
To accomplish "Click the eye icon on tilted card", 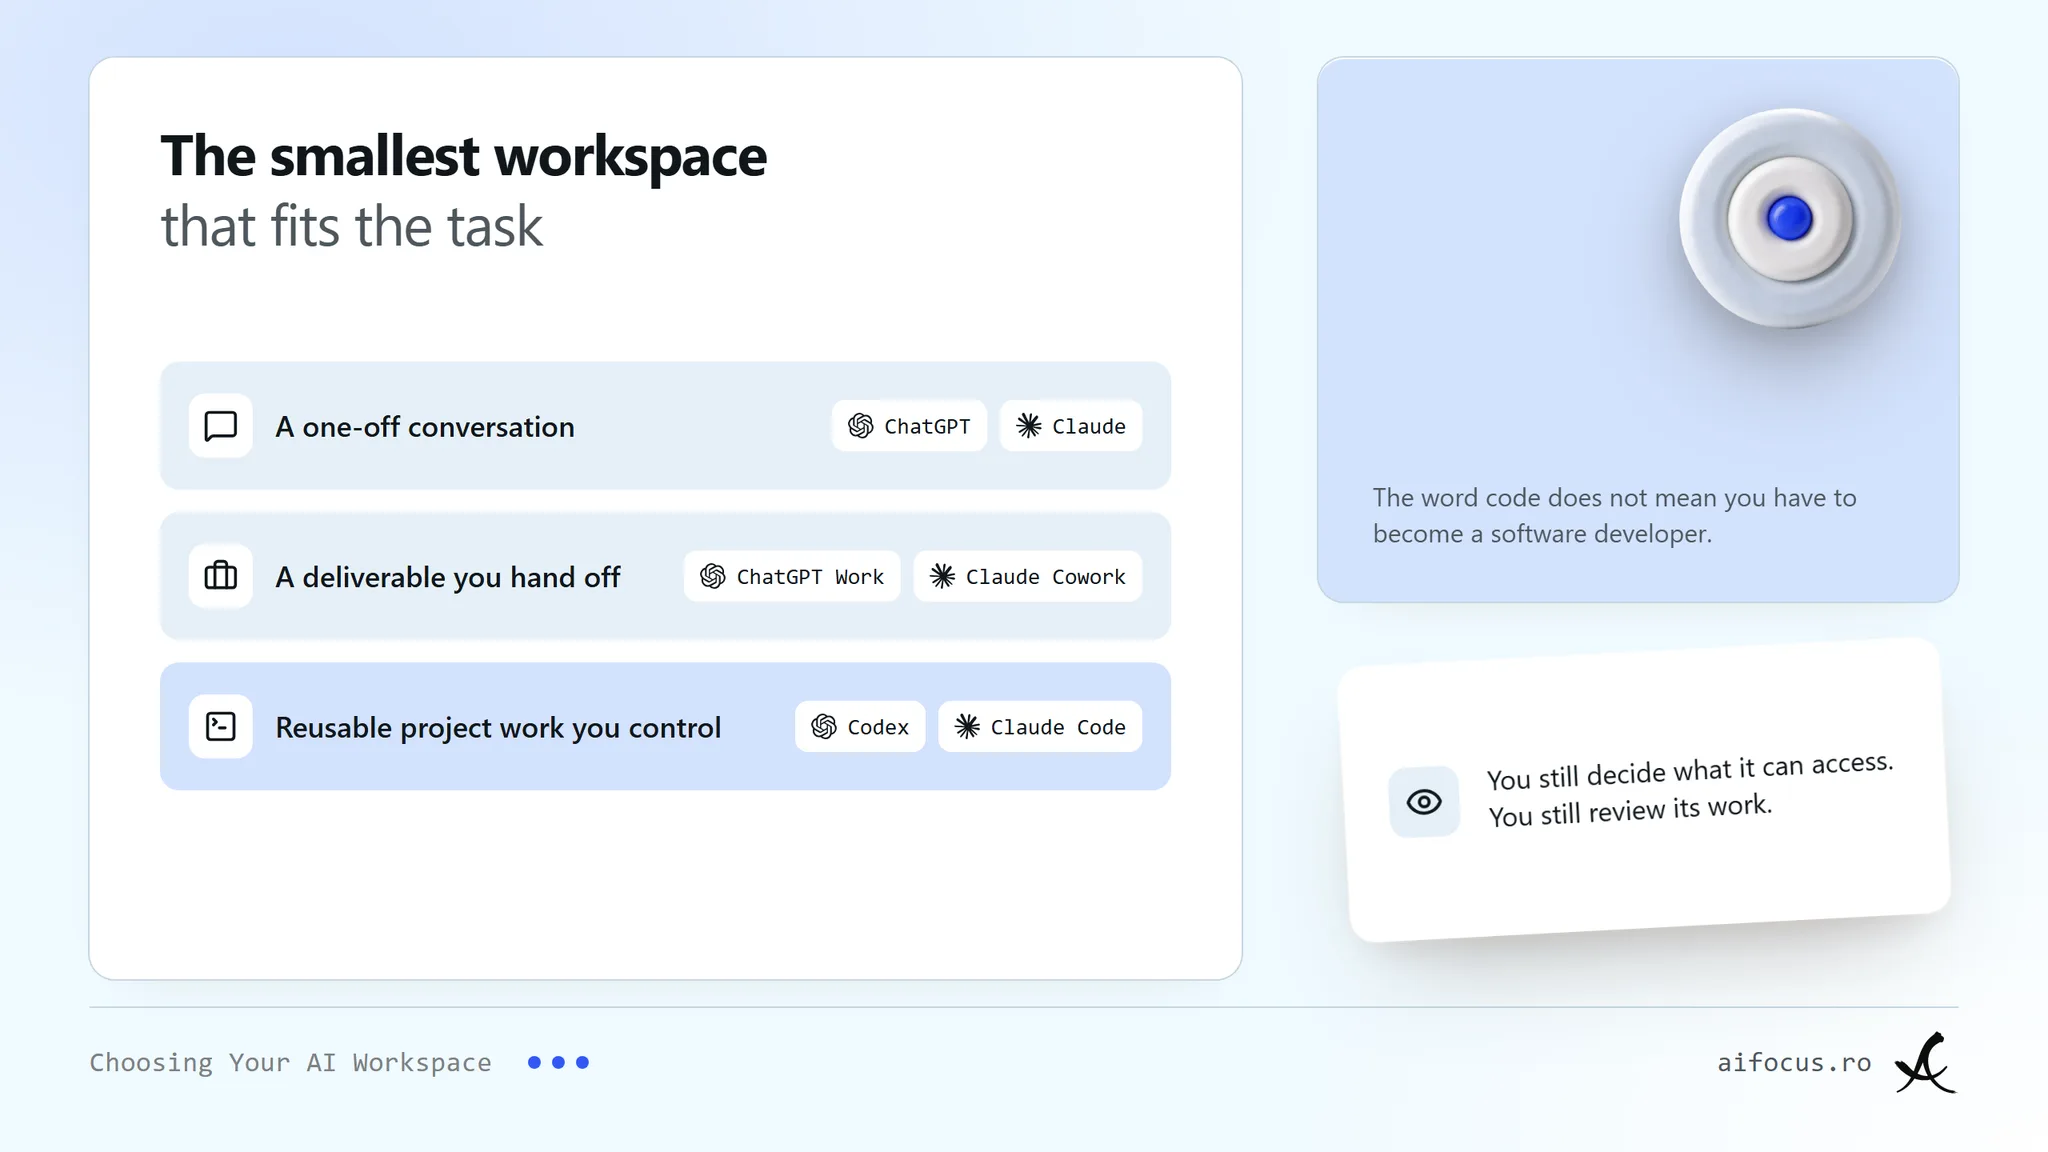I will 1424,802.
